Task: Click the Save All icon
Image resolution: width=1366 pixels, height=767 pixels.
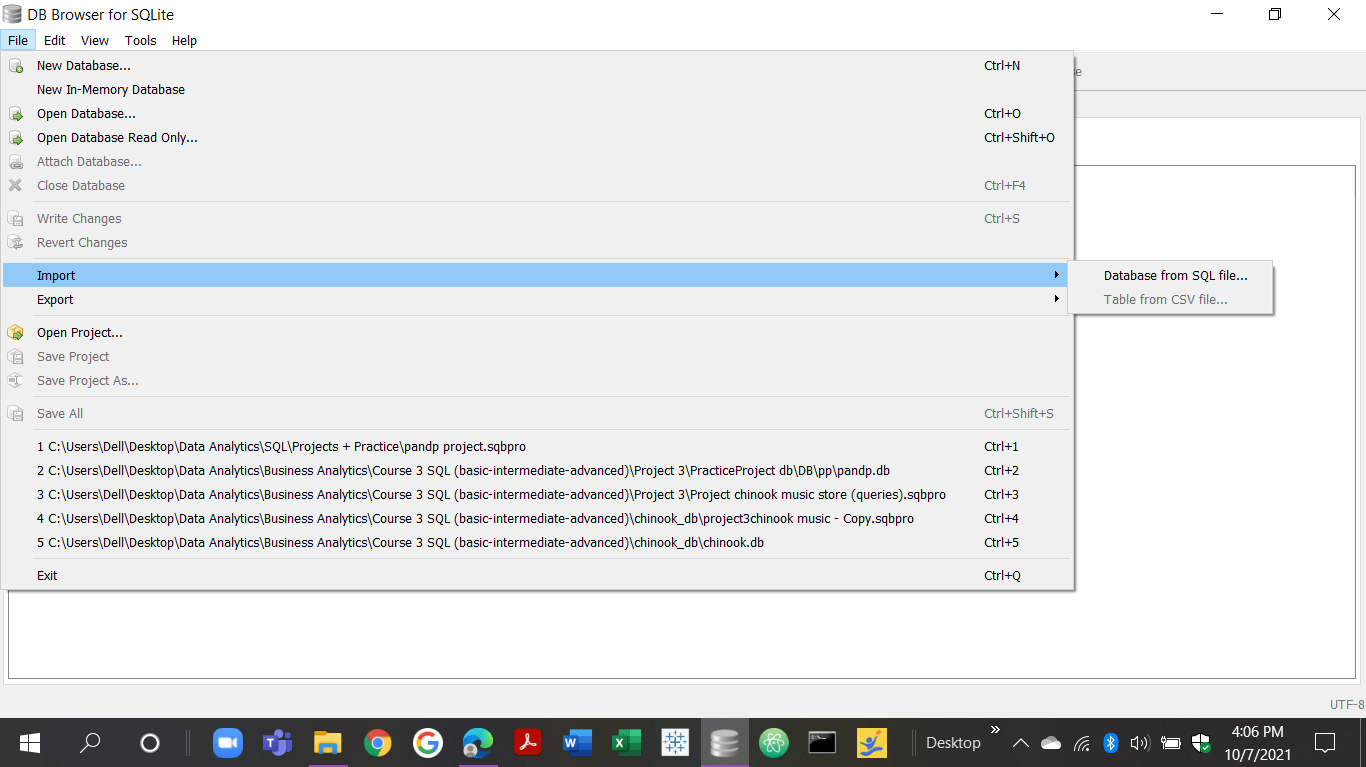Action: (x=16, y=413)
